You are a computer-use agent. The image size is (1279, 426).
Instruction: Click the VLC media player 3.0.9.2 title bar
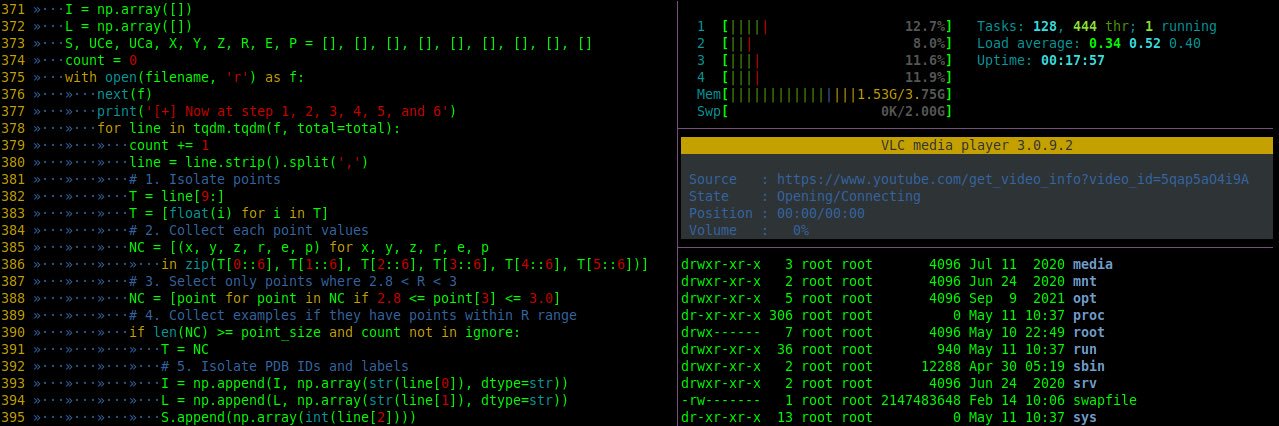tap(977, 145)
